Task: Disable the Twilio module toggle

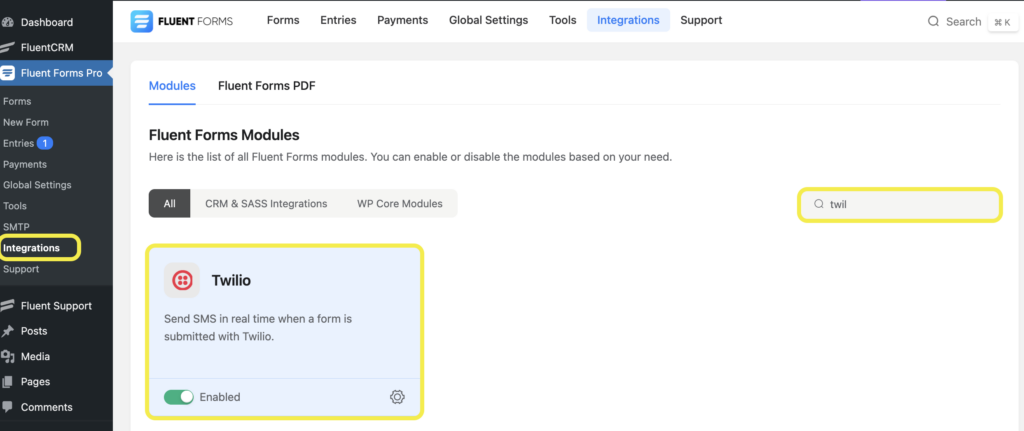Action: (179, 396)
